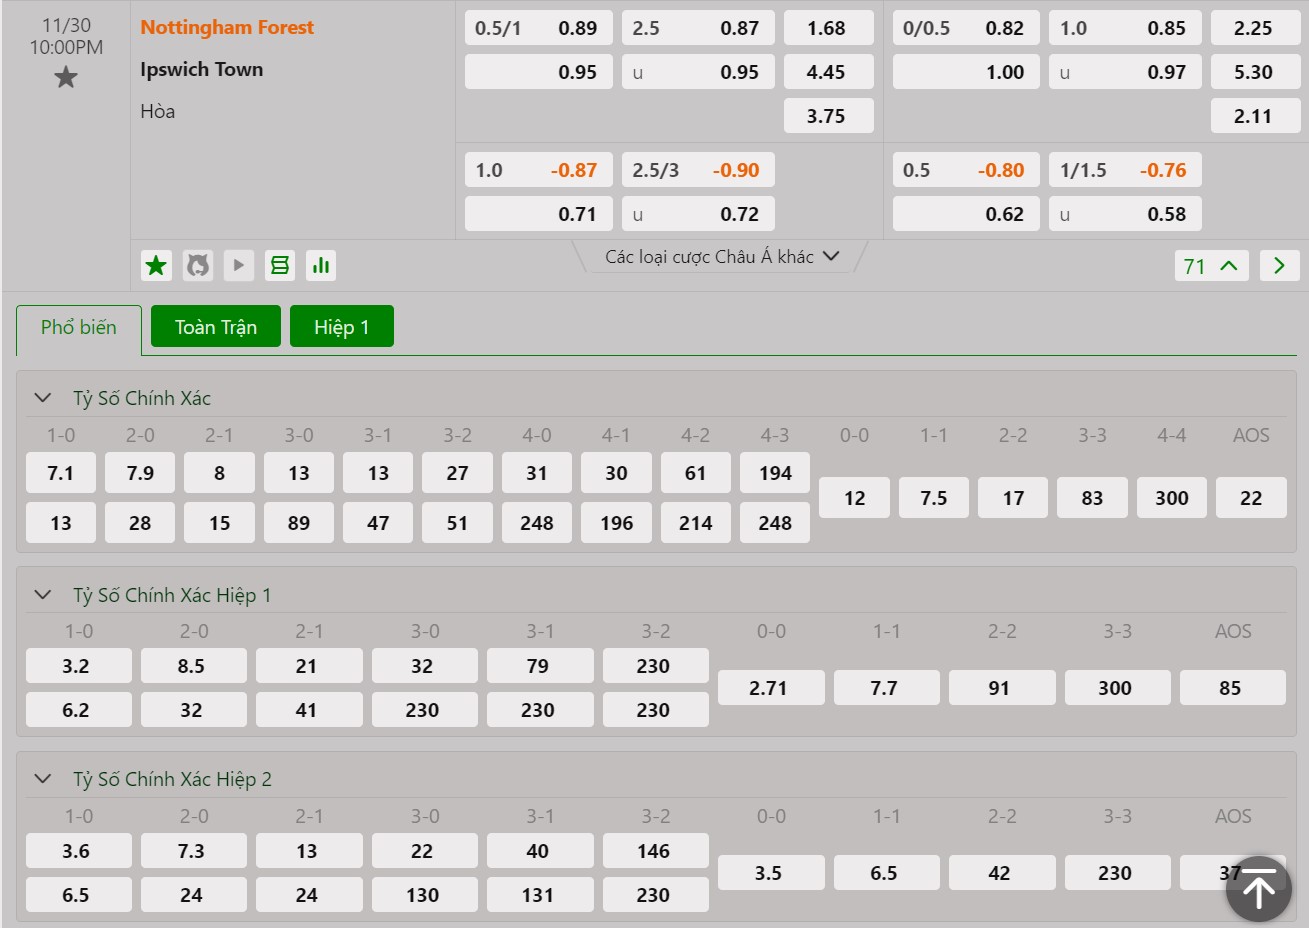1309x928 pixels.
Task: Bet full-match 2-0 away score odds 28
Action: click(x=140, y=523)
